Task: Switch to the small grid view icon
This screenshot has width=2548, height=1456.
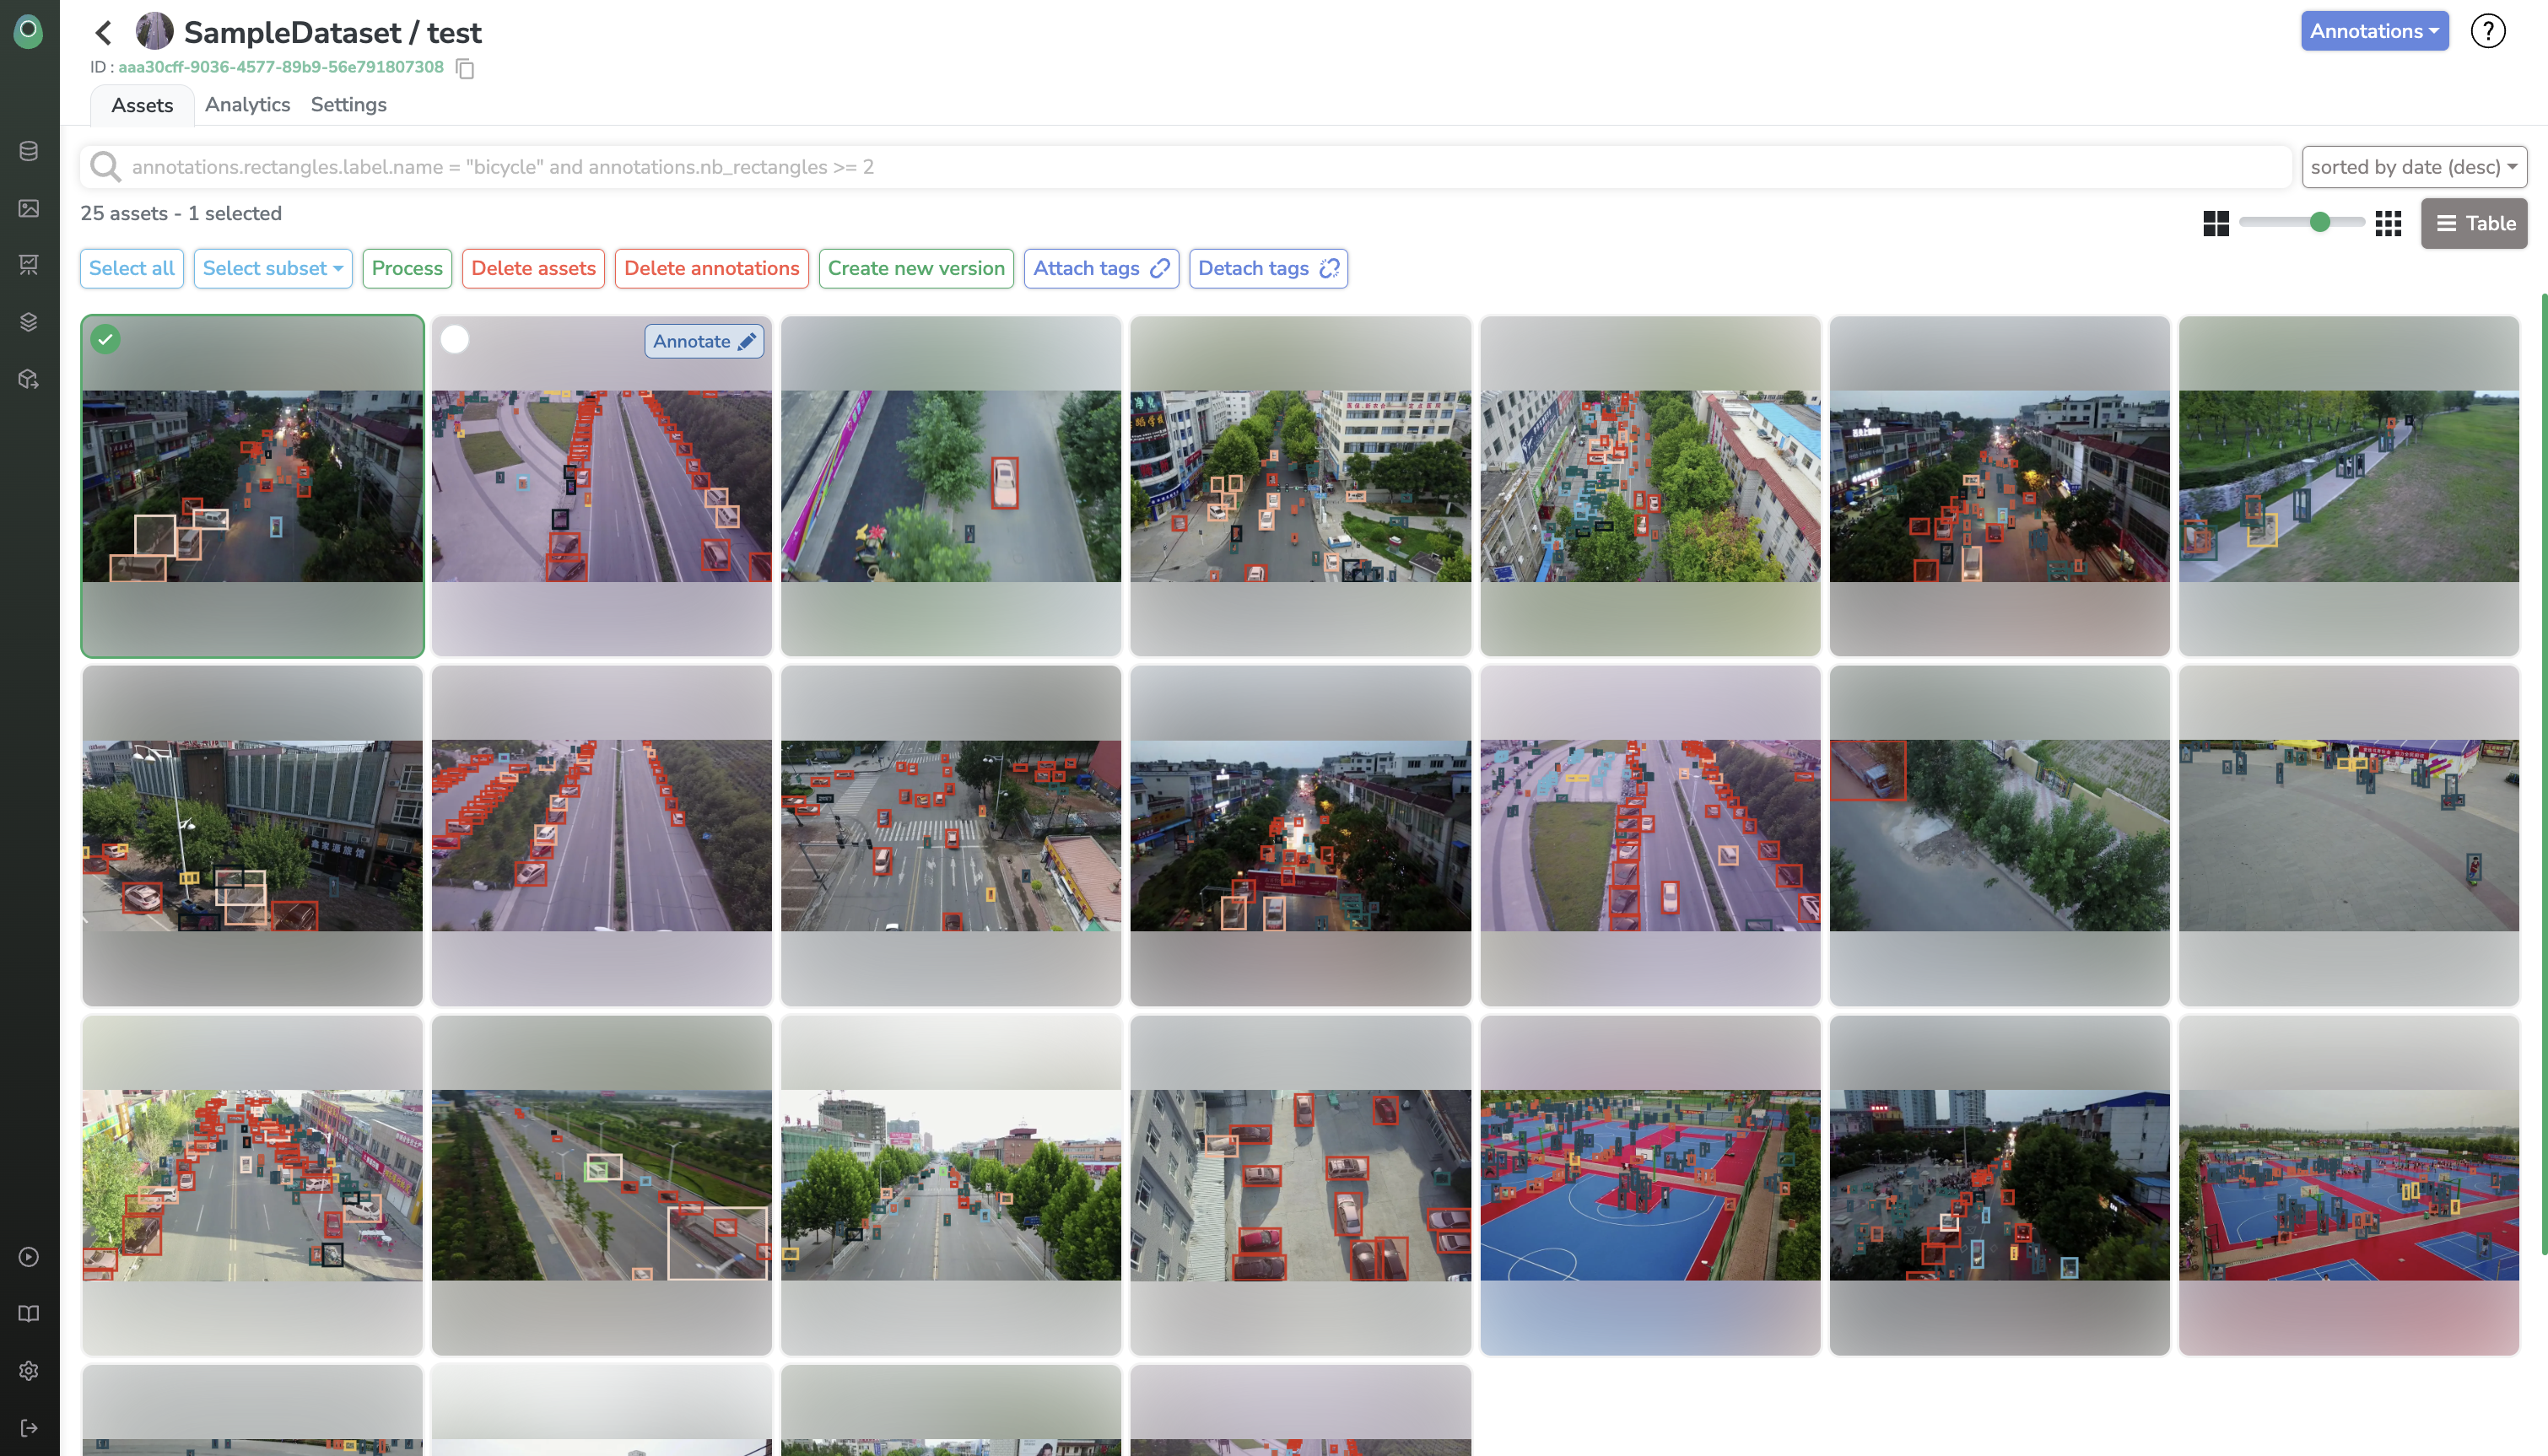Action: (x=2388, y=223)
